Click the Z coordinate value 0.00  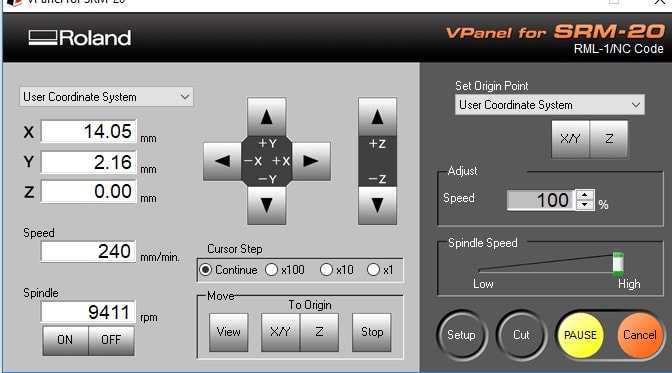(x=89, y=191)
